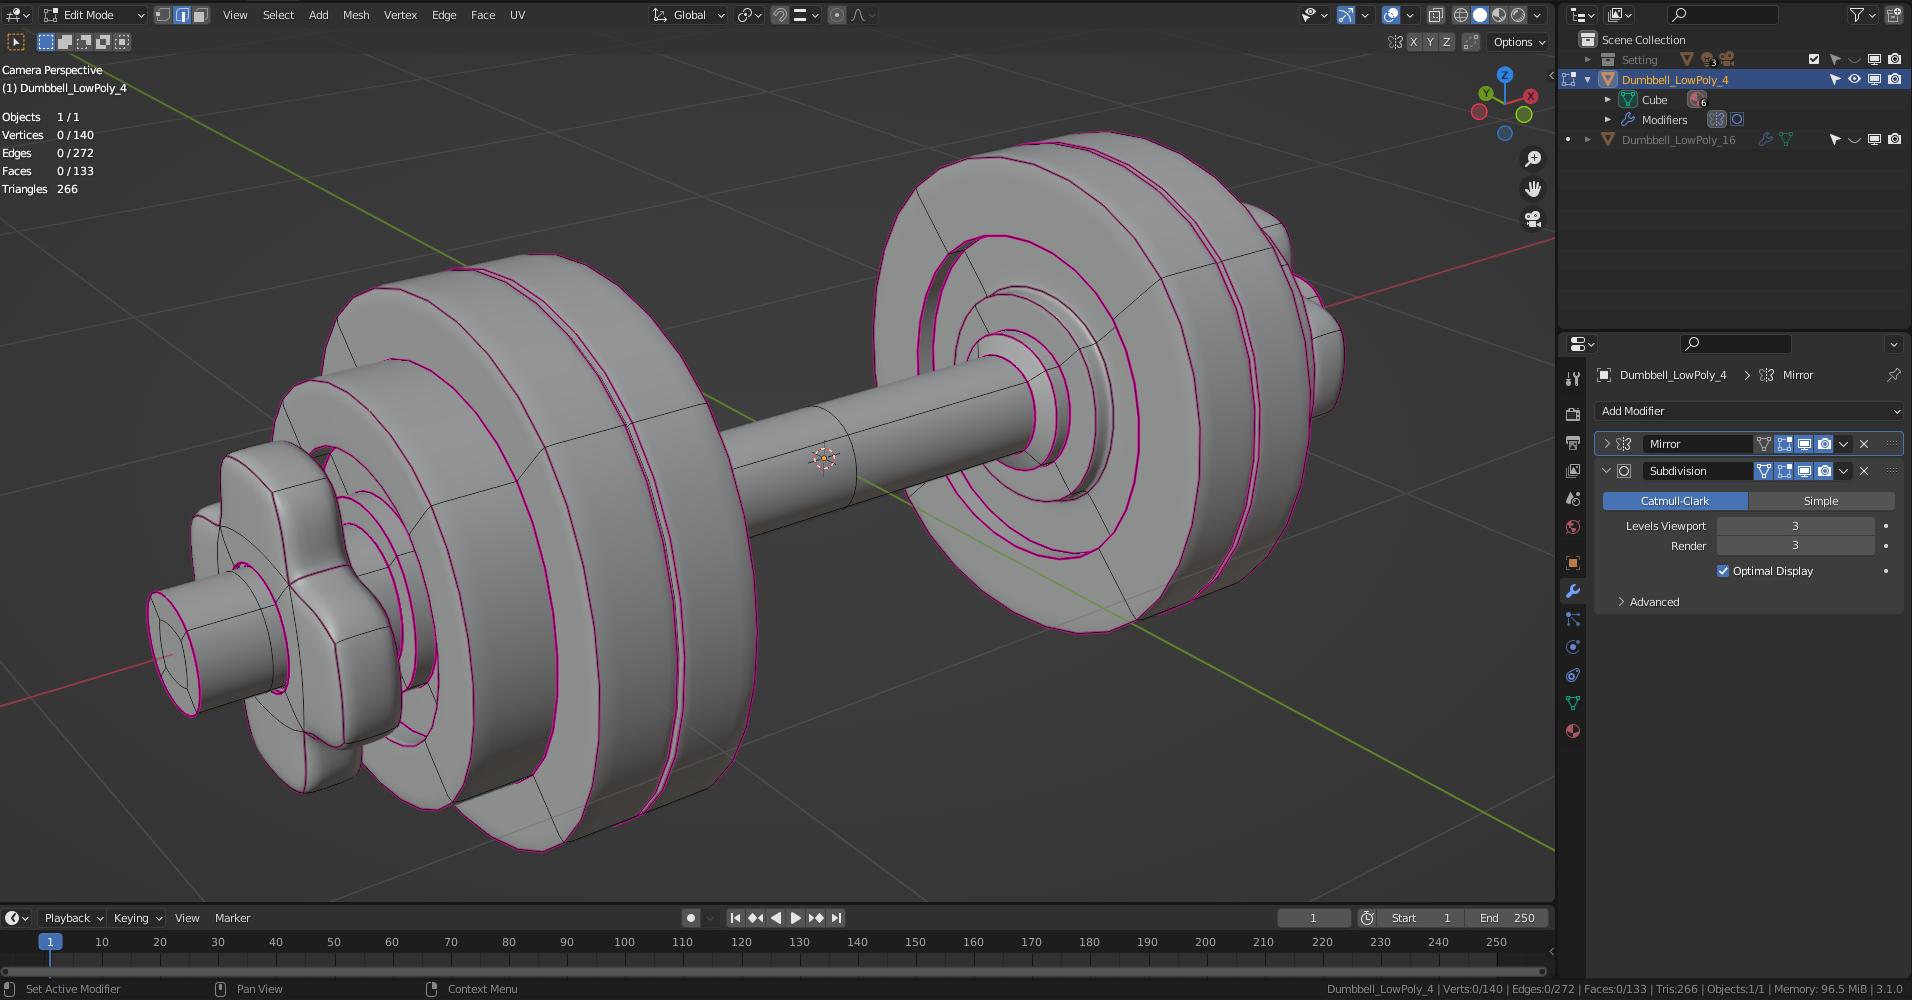Open the Material Properties tab
Image resolution: width=1912 pixels, height=1000 pixels.
pyautogui.click(x=1573, y=731)
